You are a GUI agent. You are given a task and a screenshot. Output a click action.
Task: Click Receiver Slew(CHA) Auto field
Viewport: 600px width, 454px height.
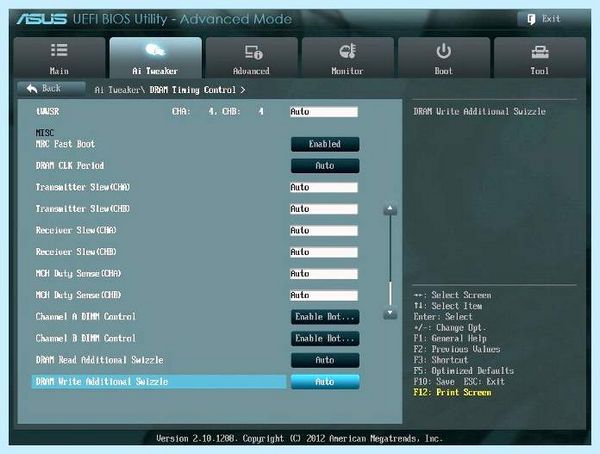(x=324, y=230)
